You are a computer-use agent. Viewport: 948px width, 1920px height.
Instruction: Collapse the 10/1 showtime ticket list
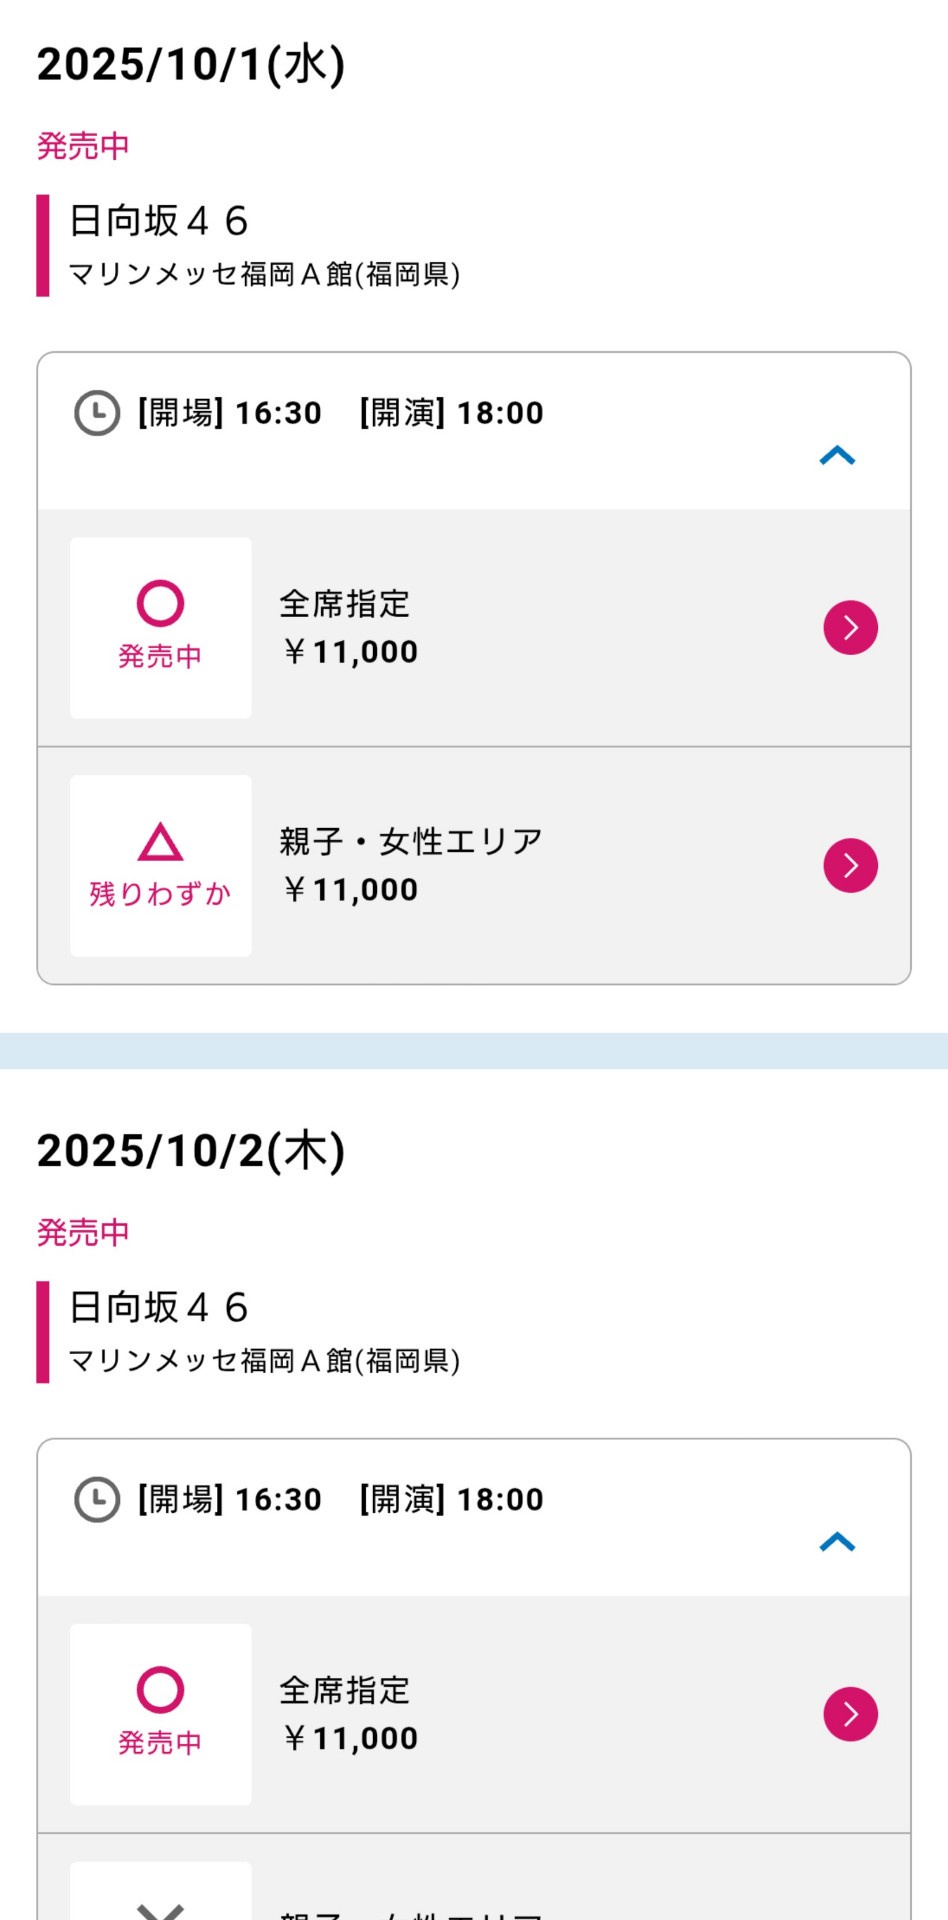click(837, 456)
